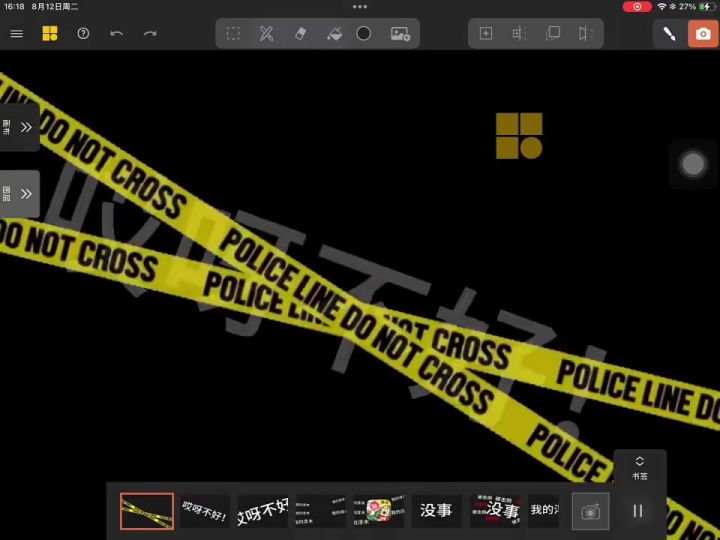Expand the 图层 side panel

click(x=18, y=194)
